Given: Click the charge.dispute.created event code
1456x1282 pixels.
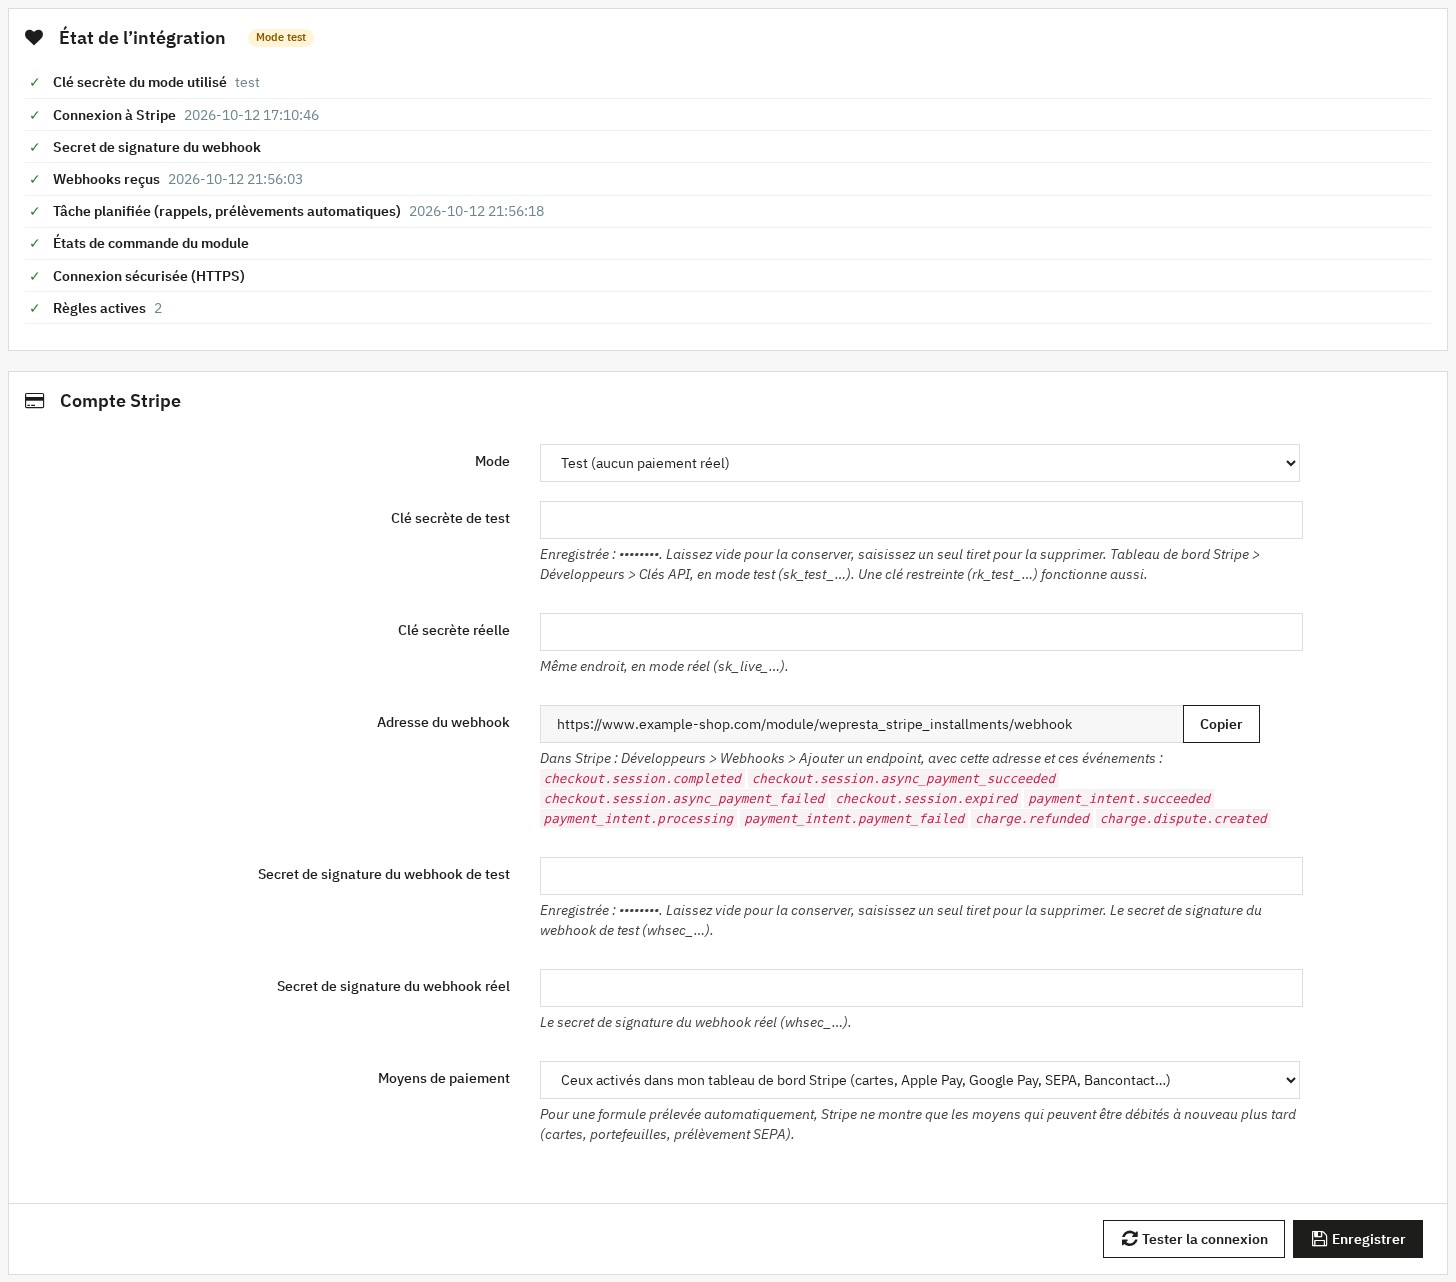Looking at the screenshot, I should pos(1184,819).
